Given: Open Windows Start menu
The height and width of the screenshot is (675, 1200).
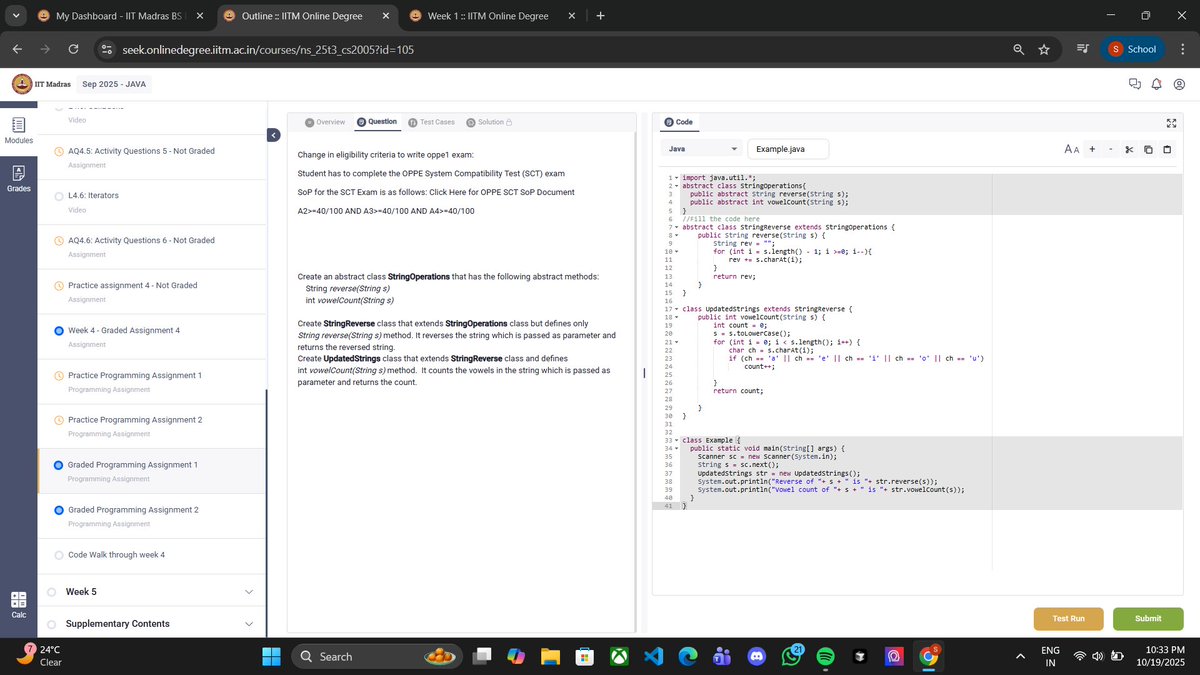Looking at the screenshot, I should tap(272, 656).
